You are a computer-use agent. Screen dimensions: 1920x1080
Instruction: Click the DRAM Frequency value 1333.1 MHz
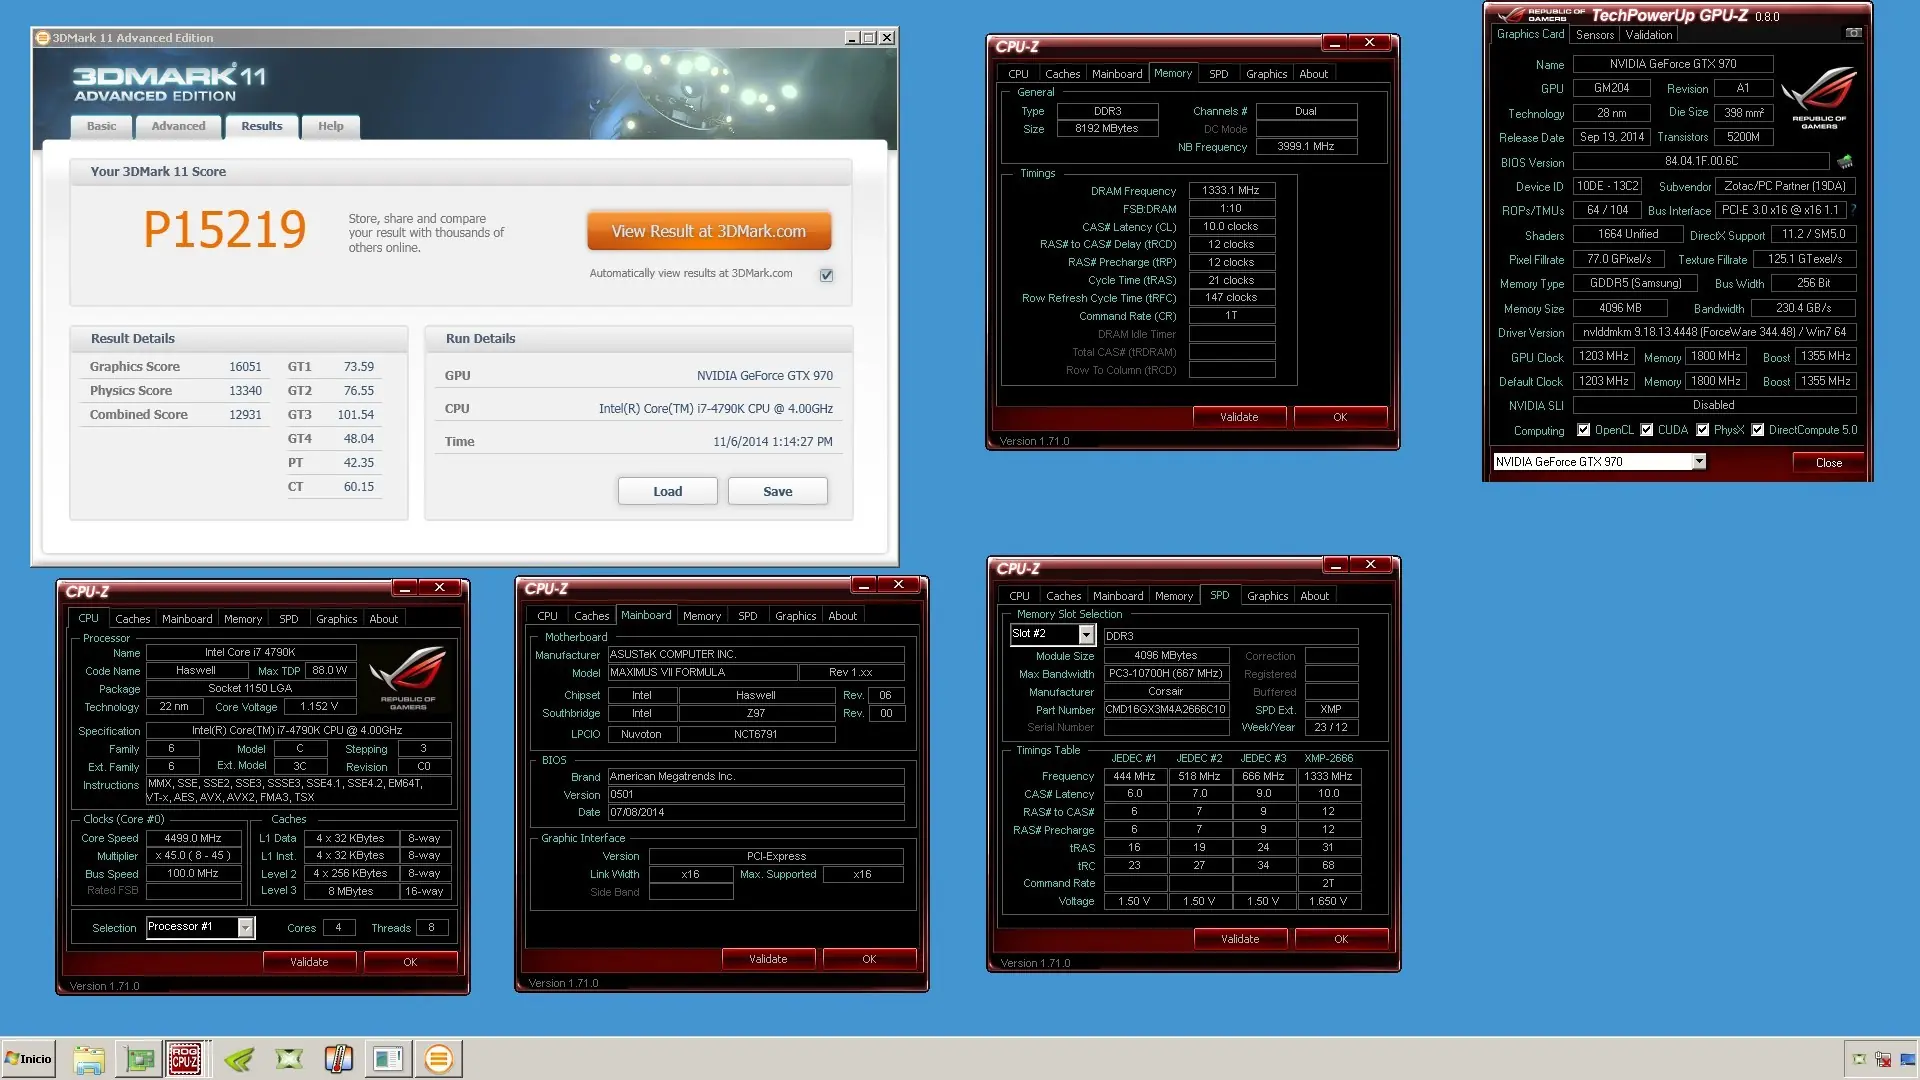(x=1231, y=190)
